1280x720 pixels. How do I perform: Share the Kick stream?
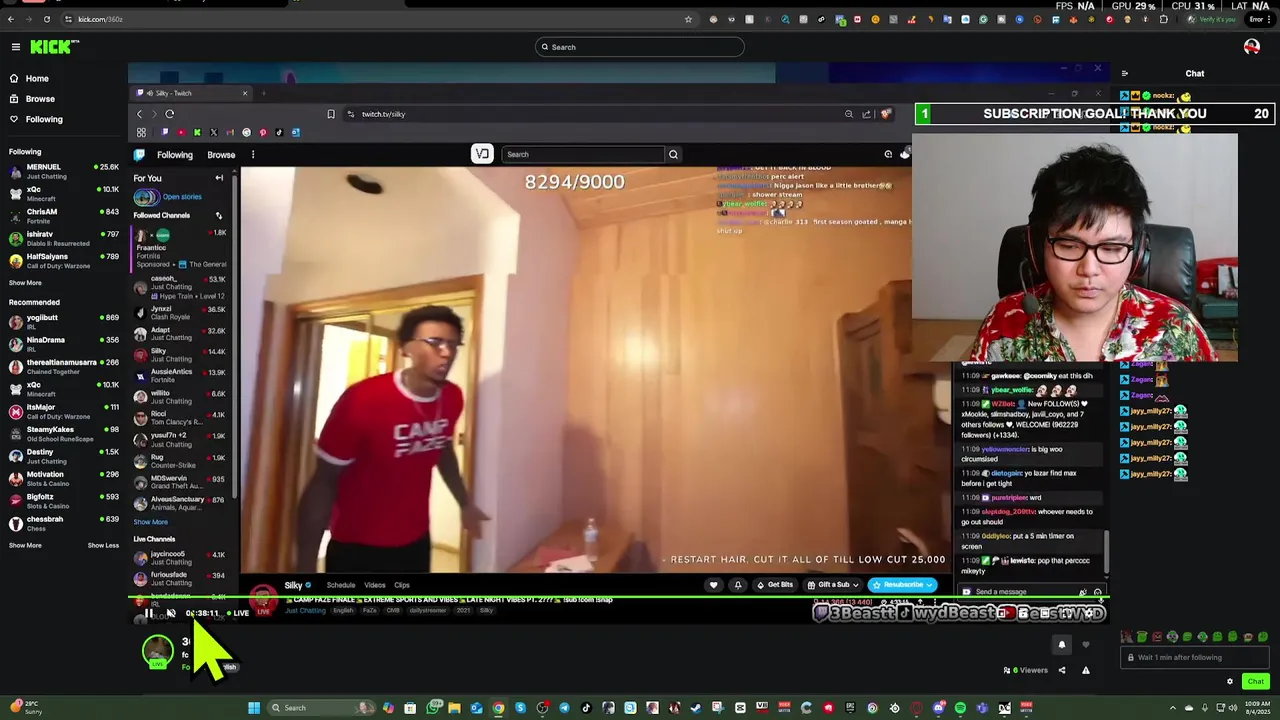click(x=1062, y=670)
